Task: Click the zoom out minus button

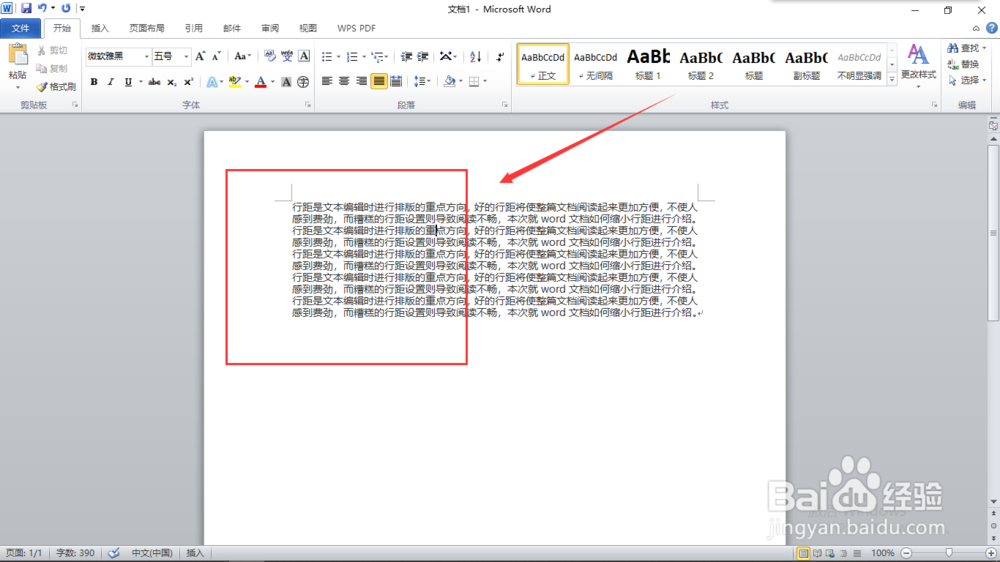Action: [x=906, y=553]
